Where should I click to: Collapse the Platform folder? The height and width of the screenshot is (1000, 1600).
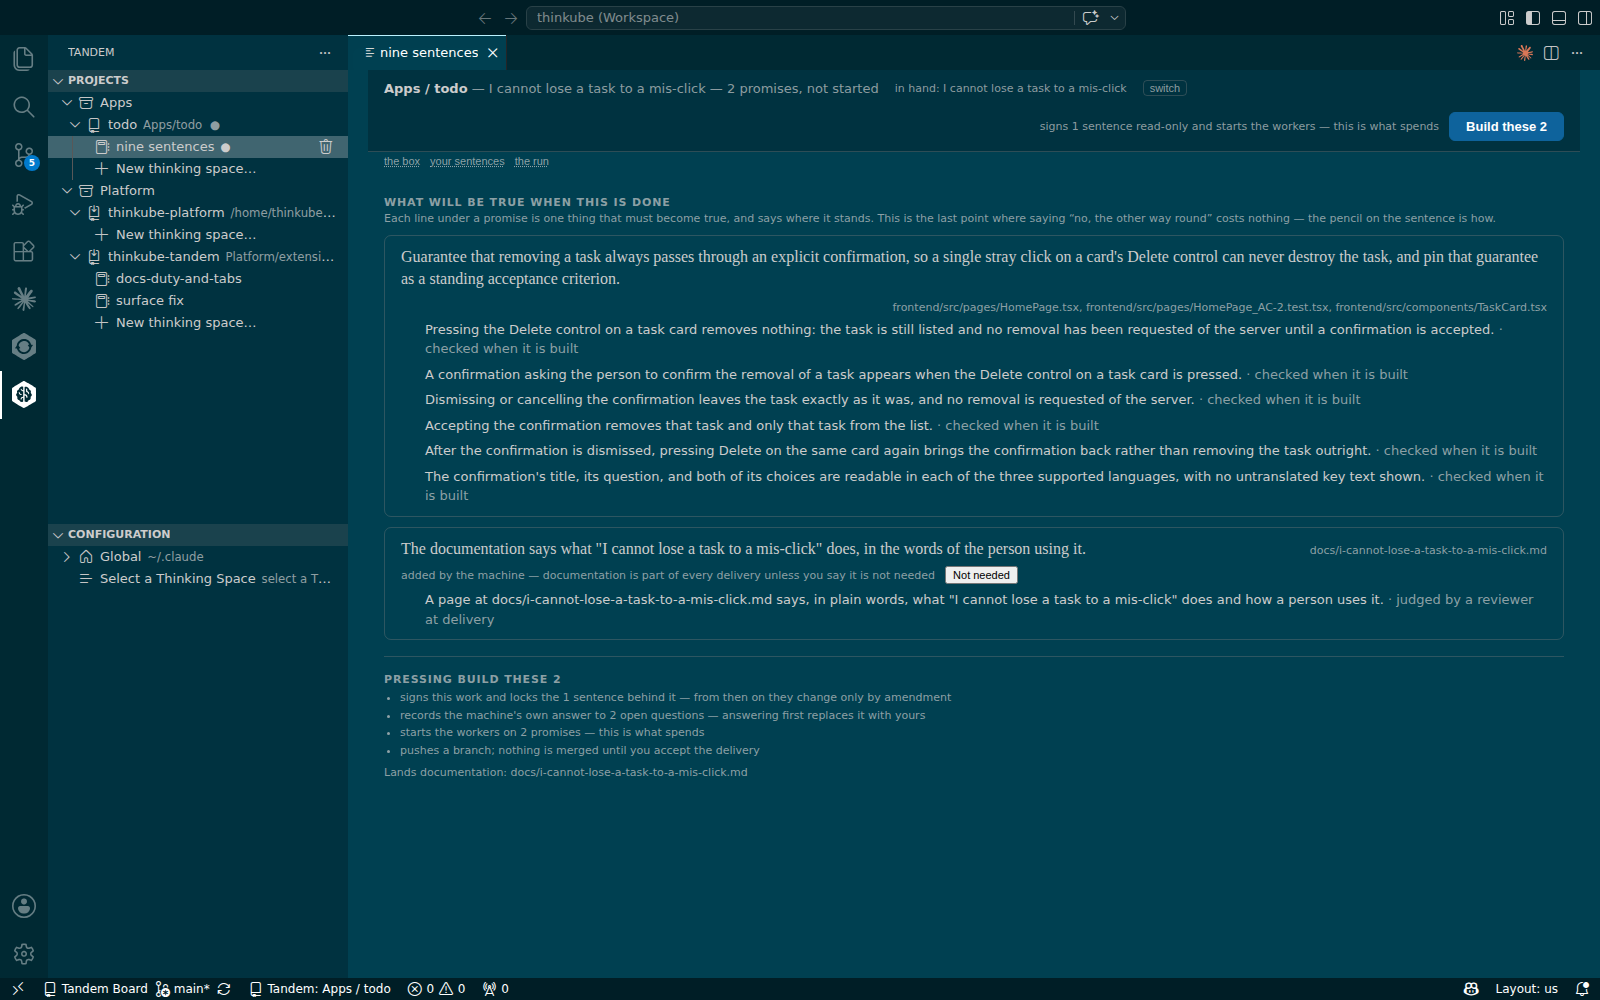67,191
